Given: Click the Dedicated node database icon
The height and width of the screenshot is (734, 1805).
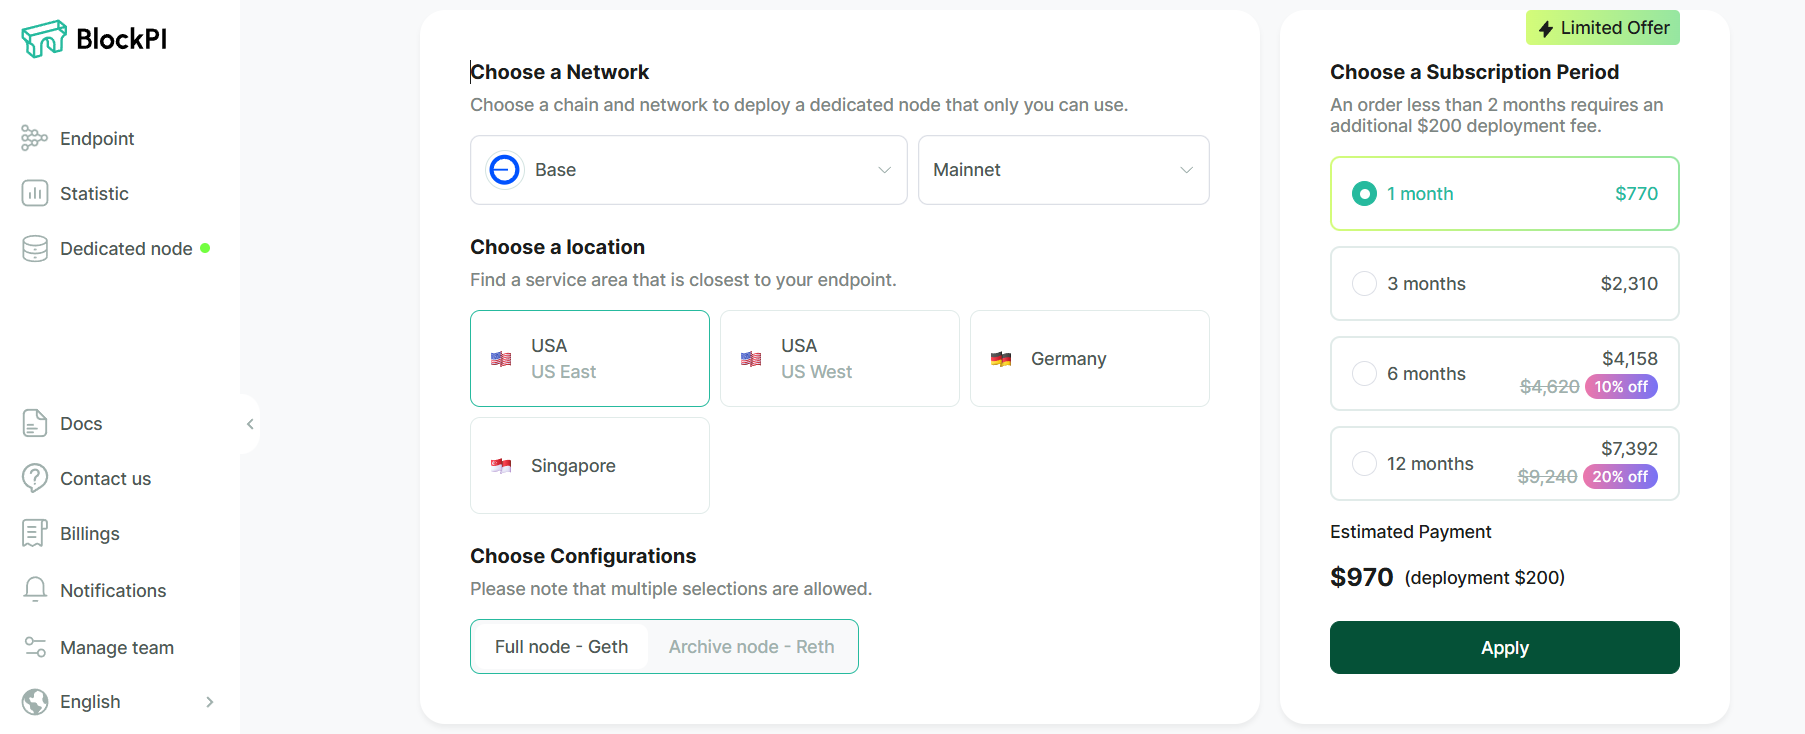Looking at the screenshot, I should [x=35, y=248].
